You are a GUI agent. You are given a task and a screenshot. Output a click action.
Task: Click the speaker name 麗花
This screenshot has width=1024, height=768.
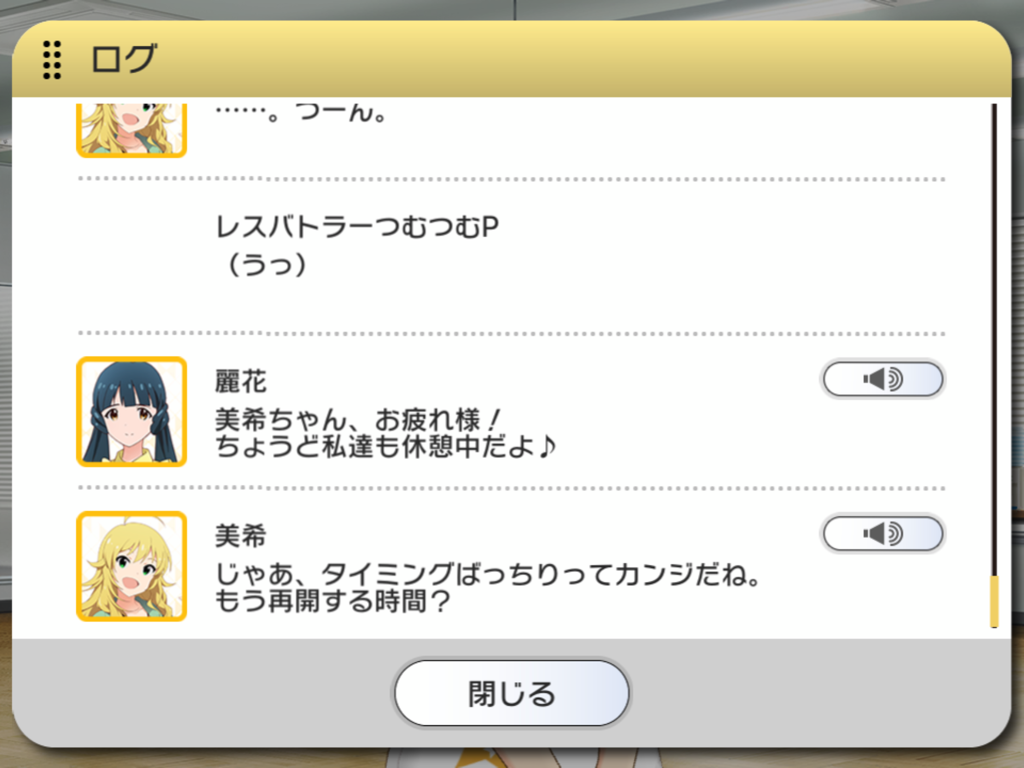241,381
